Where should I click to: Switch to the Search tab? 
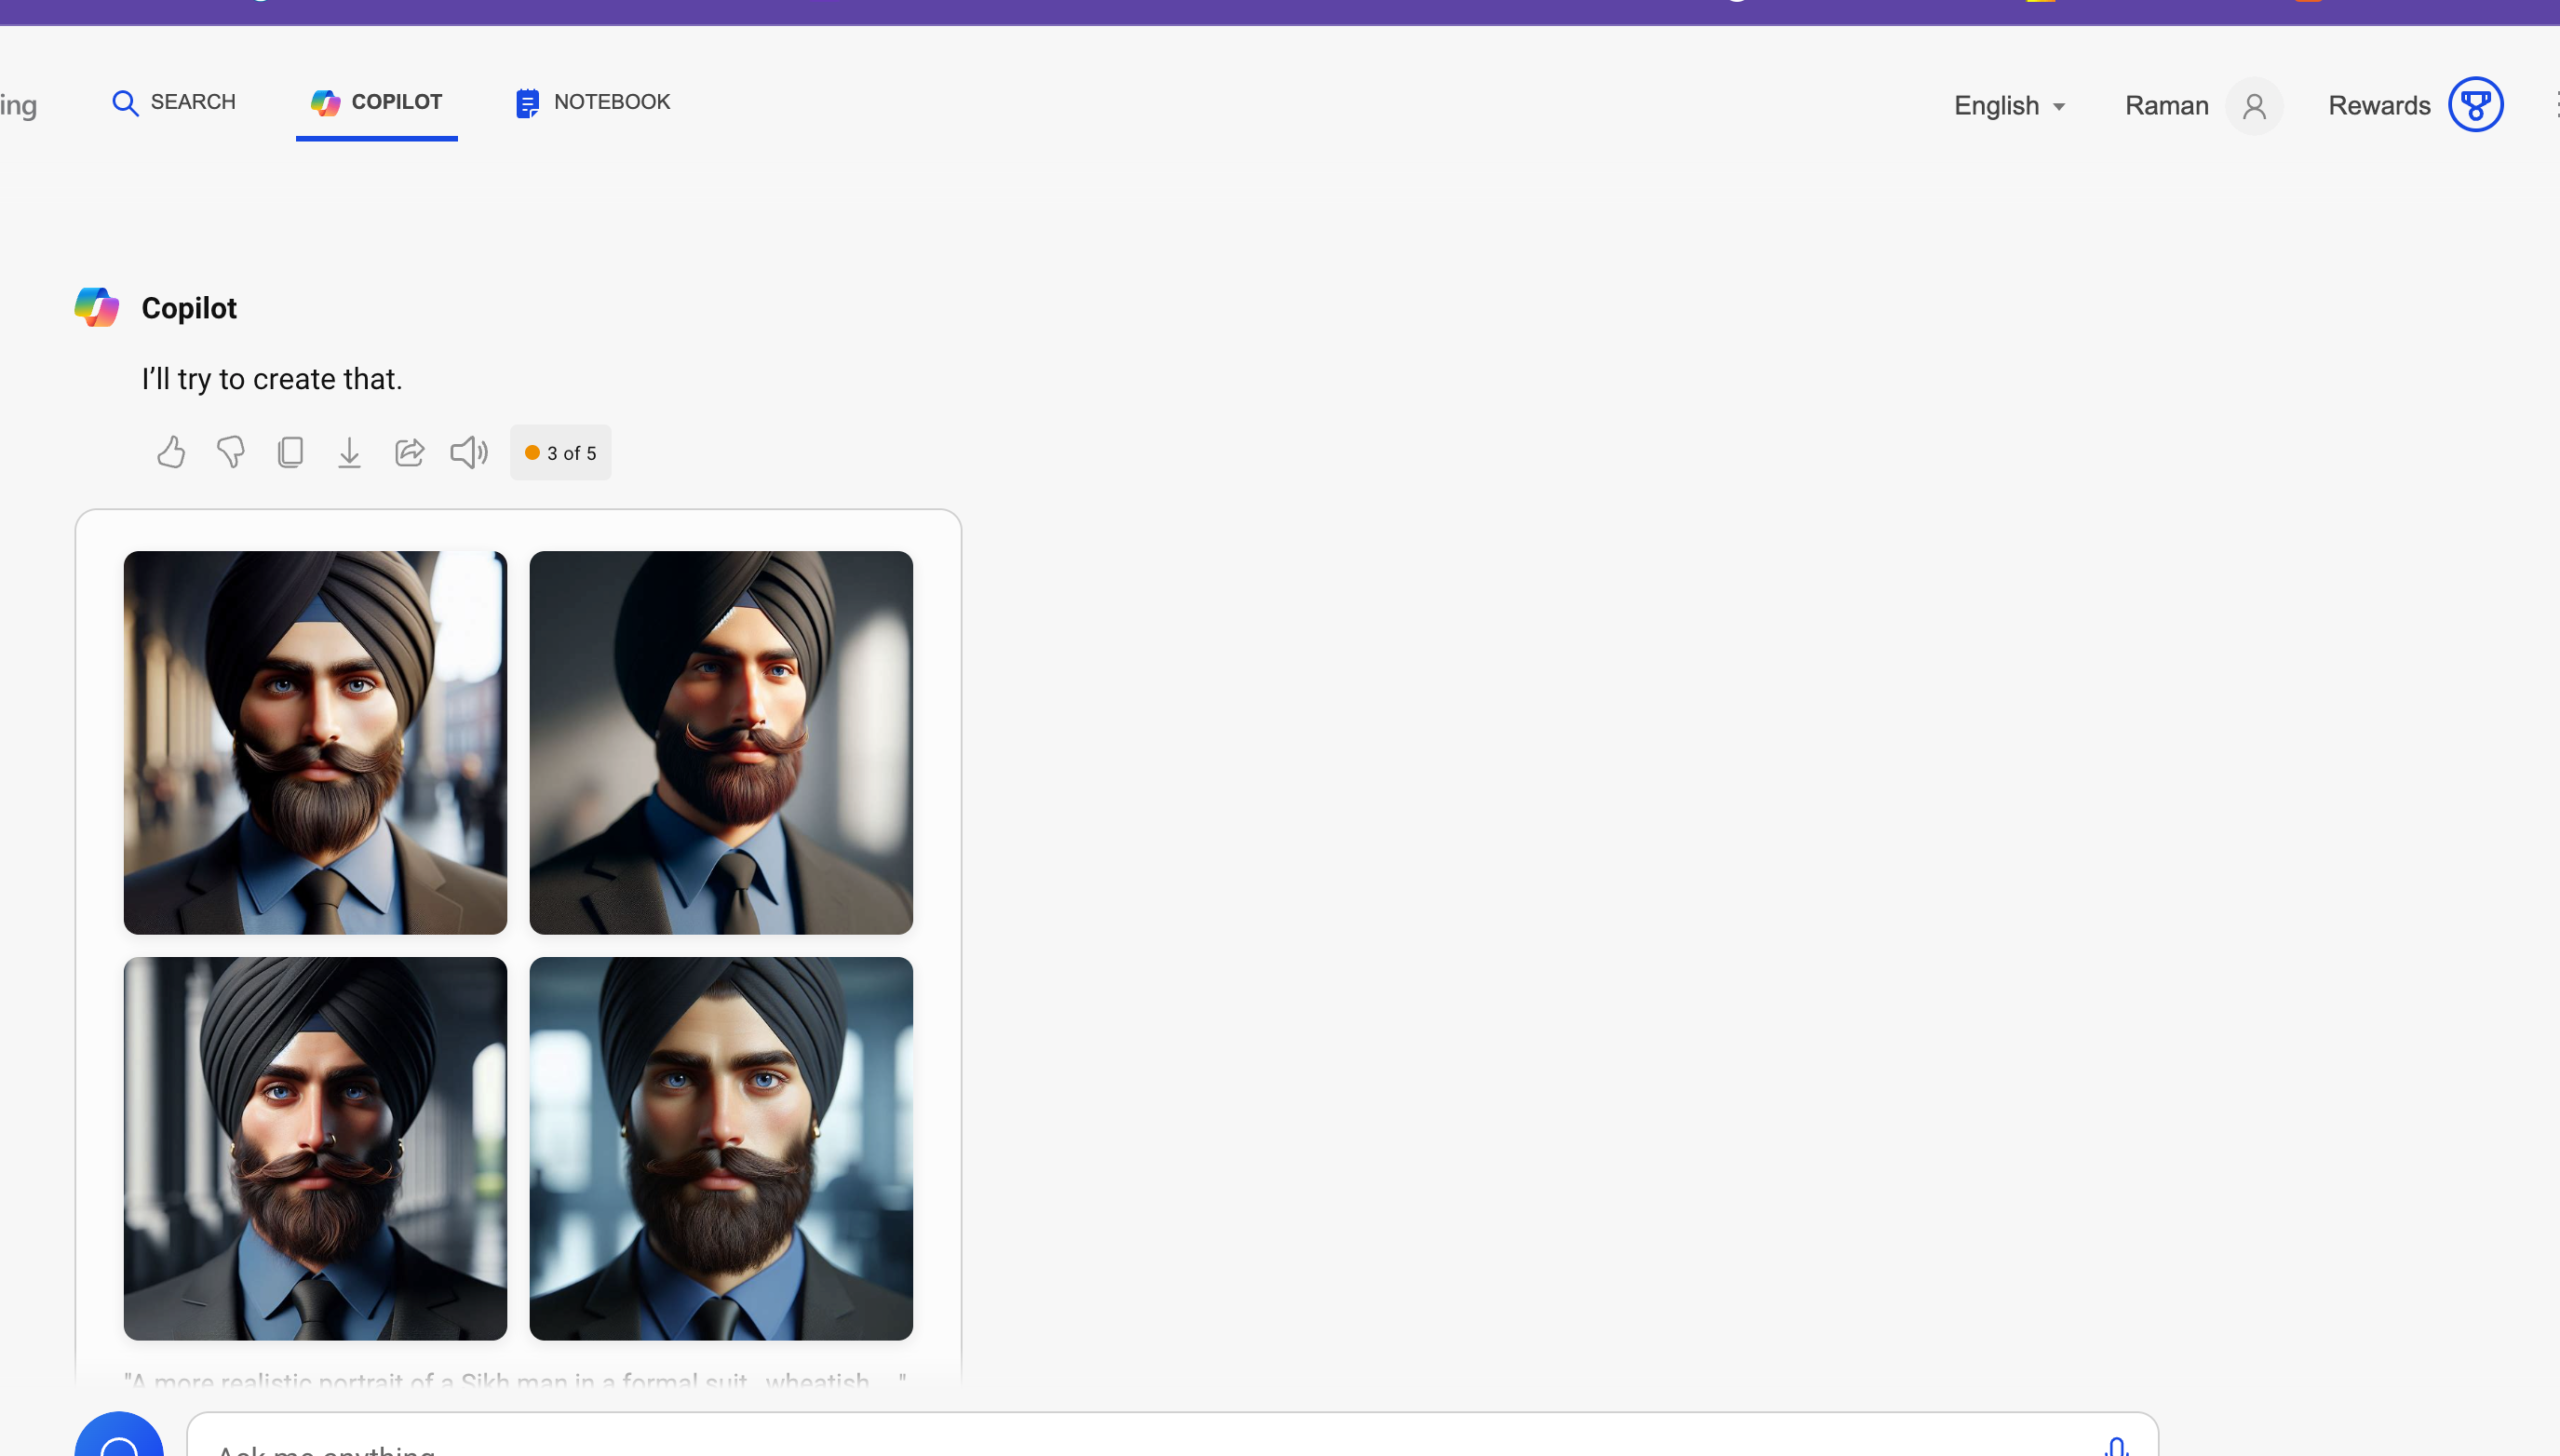click(x=174, y=102)
